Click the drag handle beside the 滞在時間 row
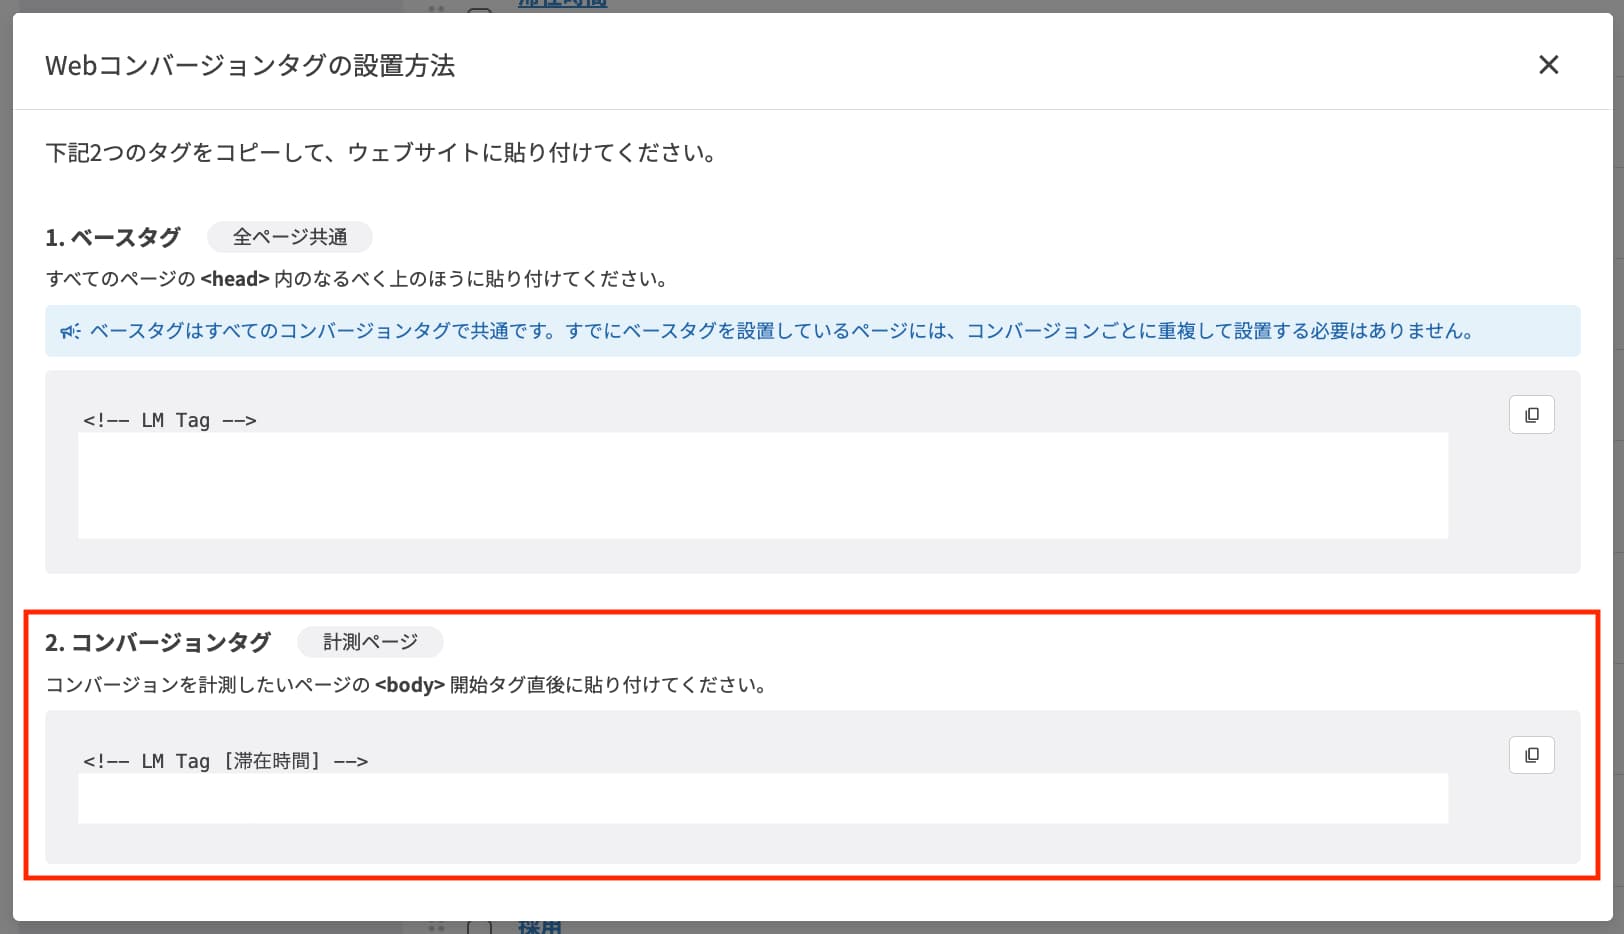This screenshot has width=1624, height=934. point(436,8)
